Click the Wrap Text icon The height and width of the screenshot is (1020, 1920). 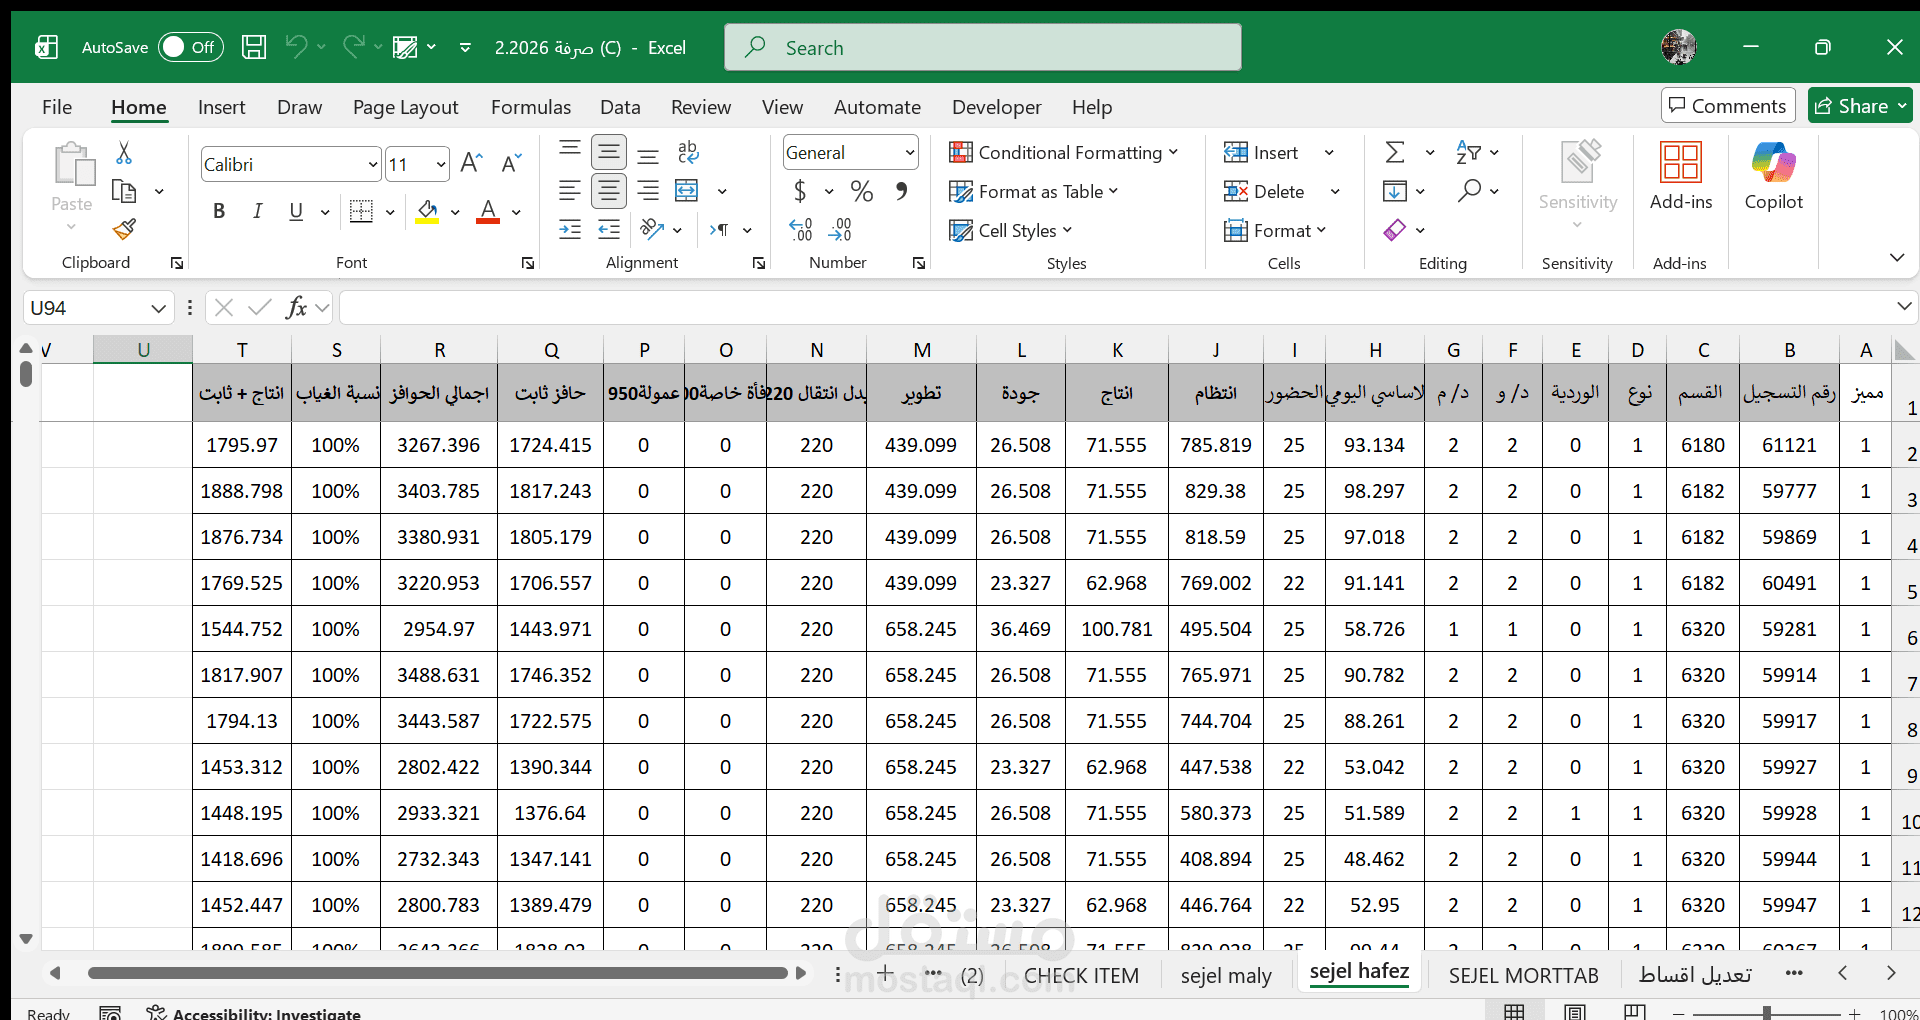tap(688, 152)
